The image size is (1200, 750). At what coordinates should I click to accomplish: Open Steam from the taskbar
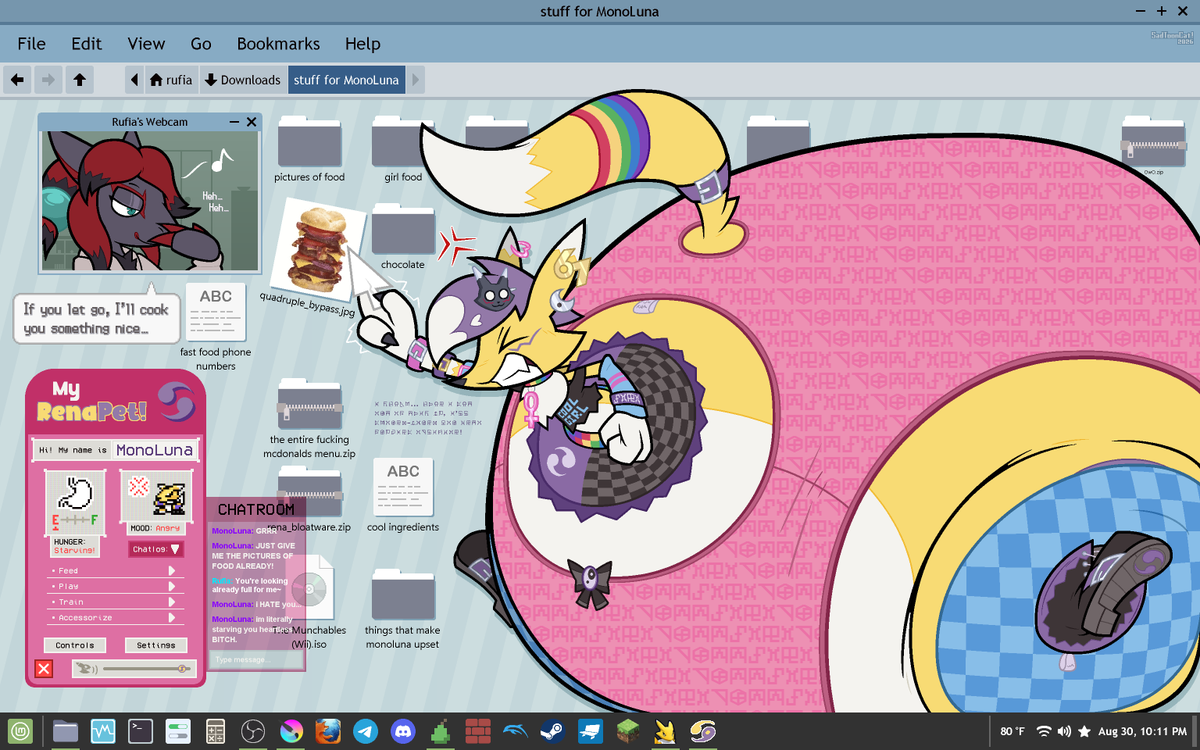pyautogui.click(x=552, y=731)
